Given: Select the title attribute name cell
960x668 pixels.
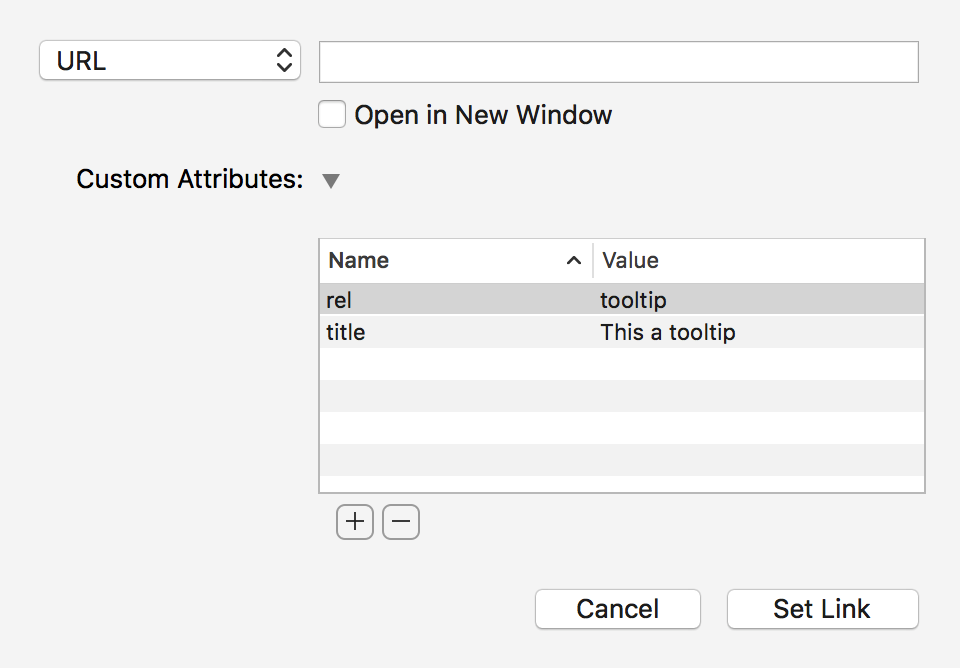Looking at the screenshot, I should (x=456, y=332).
